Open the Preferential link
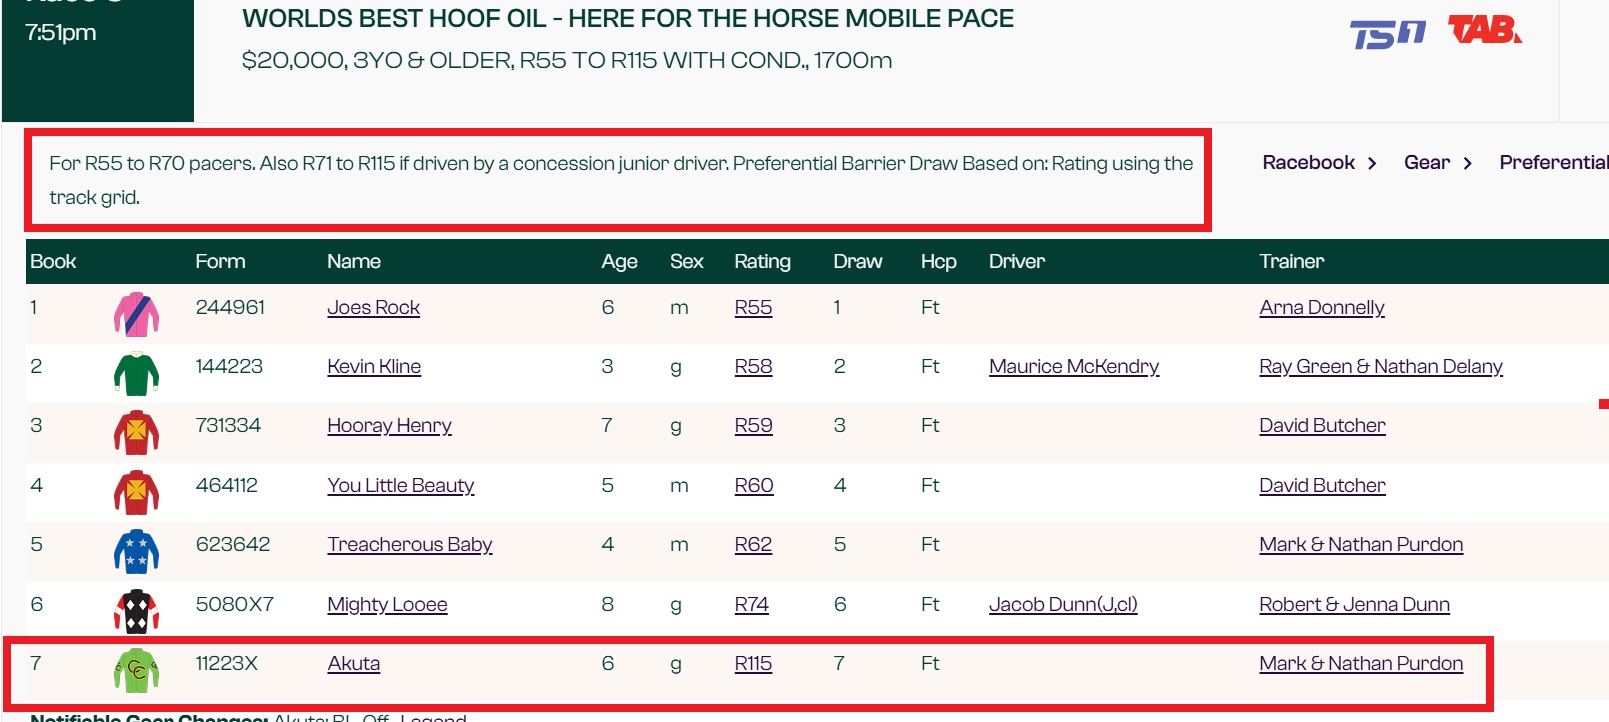The image size is (1609, 722). pos(1553,163)
